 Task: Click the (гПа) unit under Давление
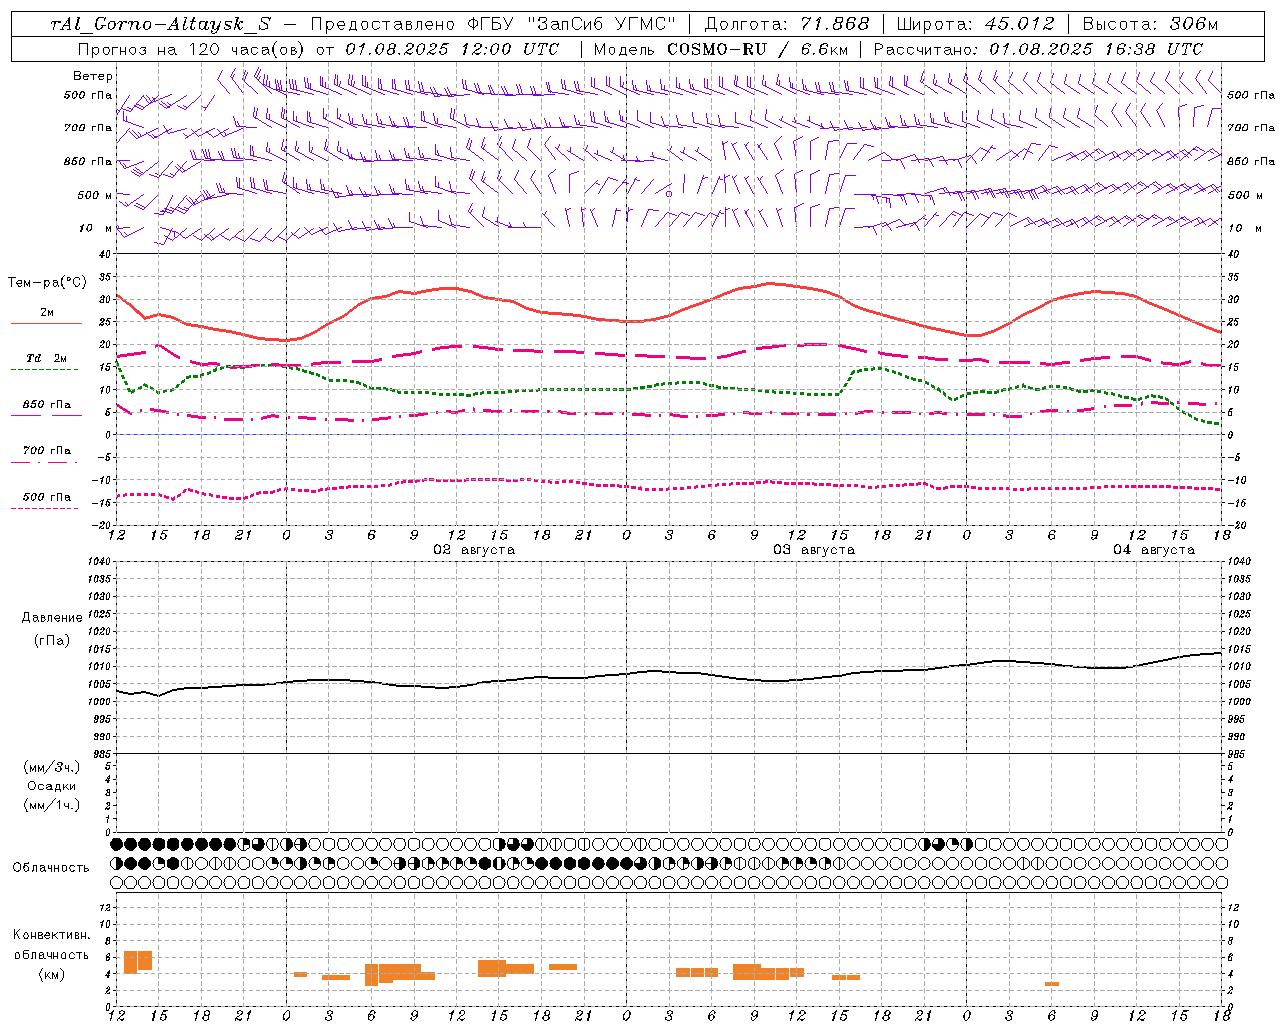click(x=52, y=641)
